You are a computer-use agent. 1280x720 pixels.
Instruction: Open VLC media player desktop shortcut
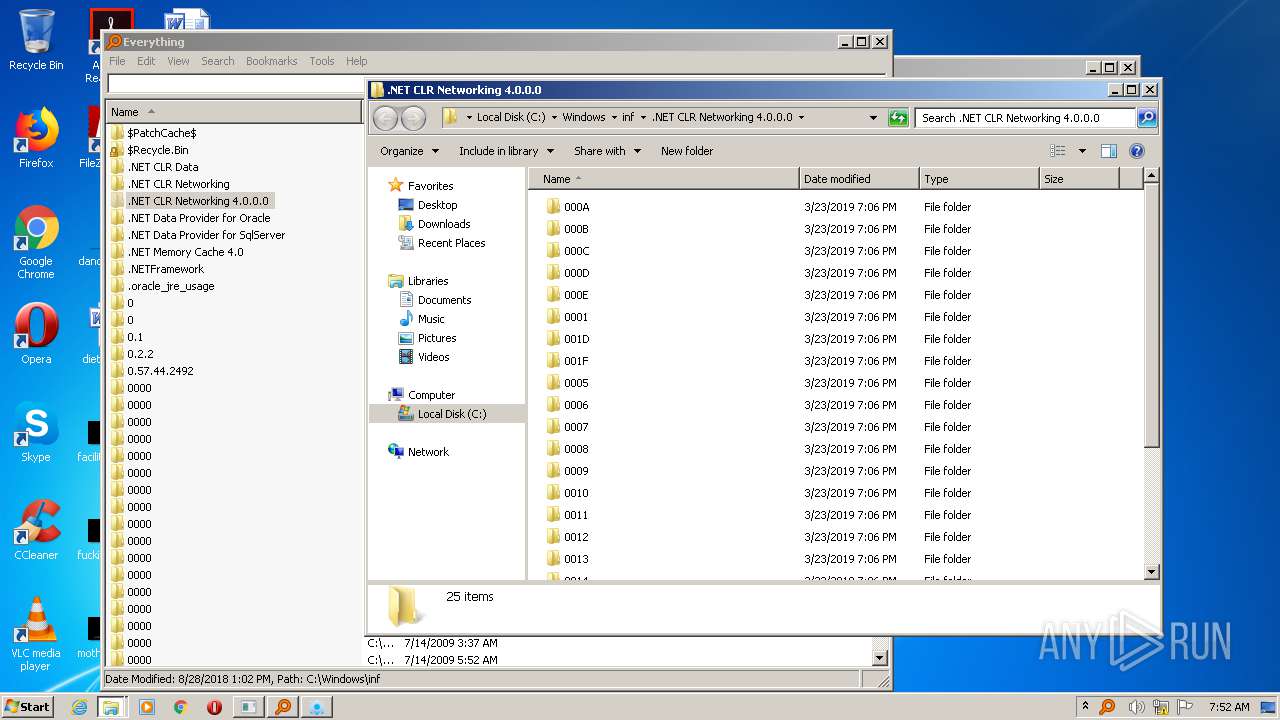point(36,634)
